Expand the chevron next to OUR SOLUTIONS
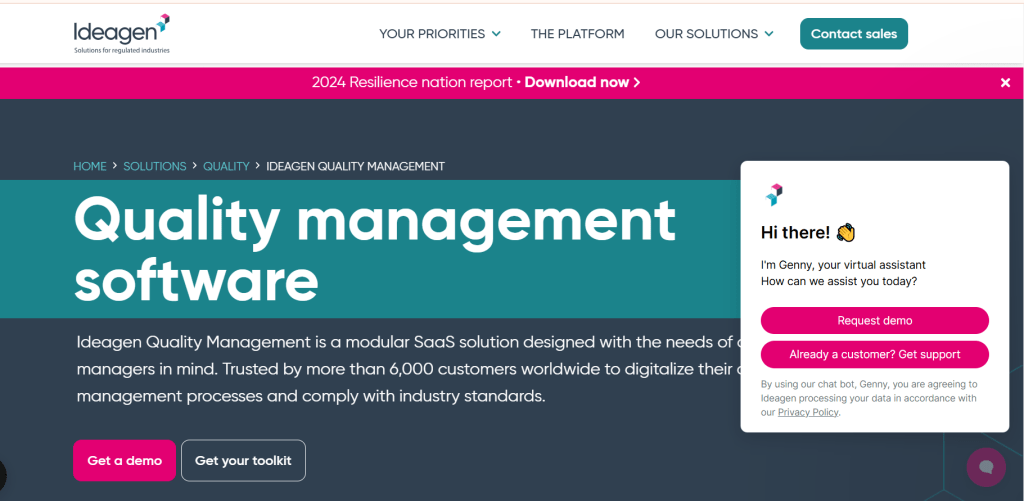This screenshot has height=501, width=1024. (x=769, y=34)
